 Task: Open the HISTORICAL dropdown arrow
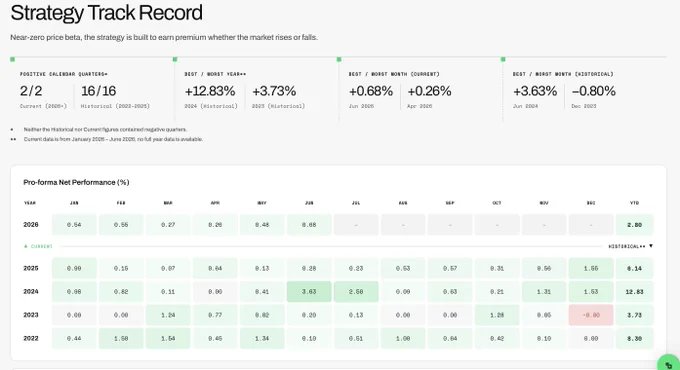coord(651,246)
